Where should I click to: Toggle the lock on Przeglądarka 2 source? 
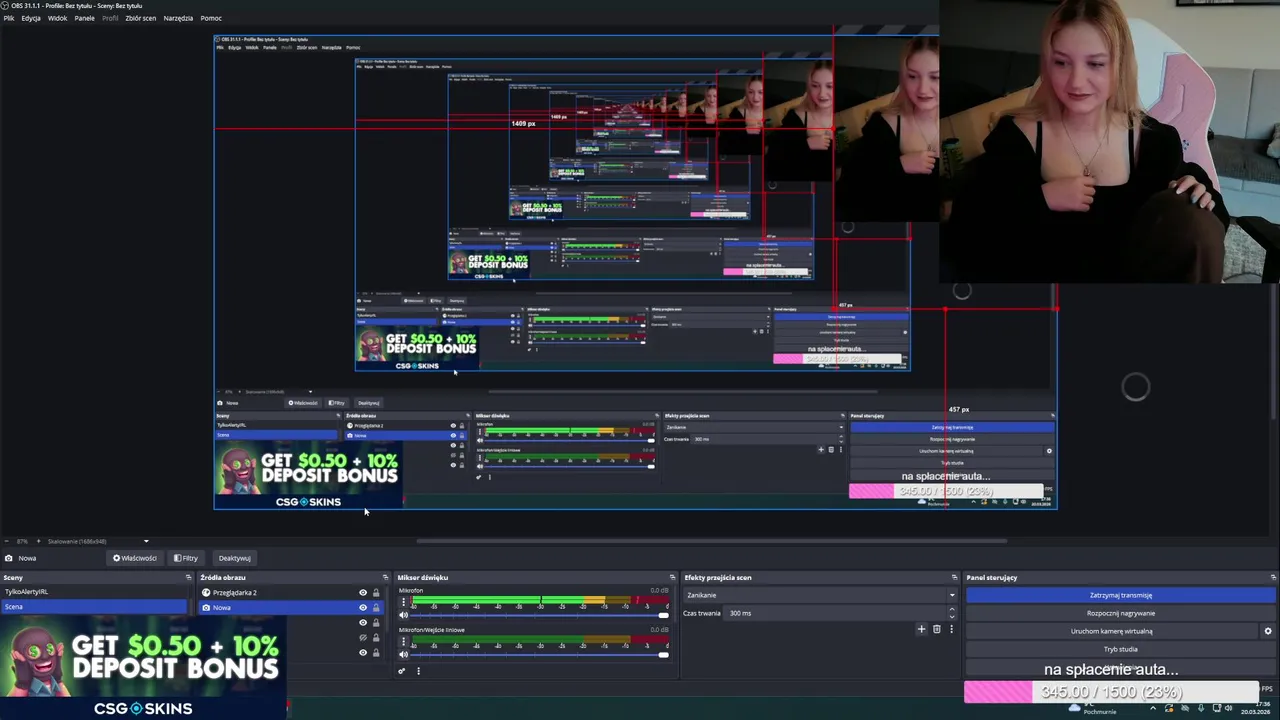(376, 592)
